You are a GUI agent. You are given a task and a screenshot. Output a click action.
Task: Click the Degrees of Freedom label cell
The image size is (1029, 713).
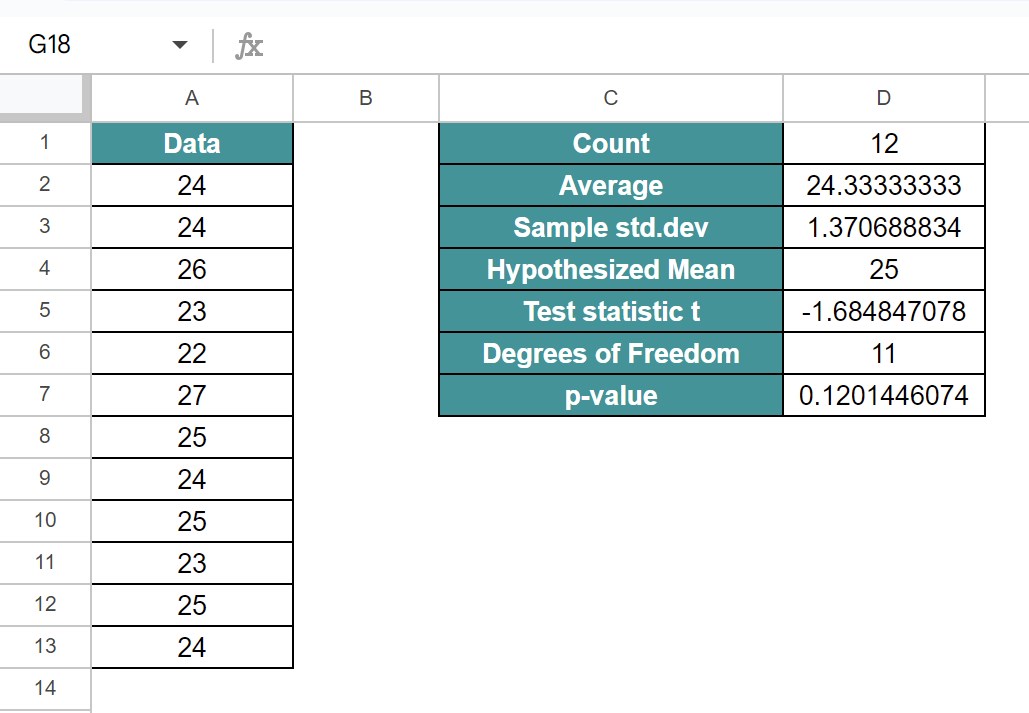(611, 353)
